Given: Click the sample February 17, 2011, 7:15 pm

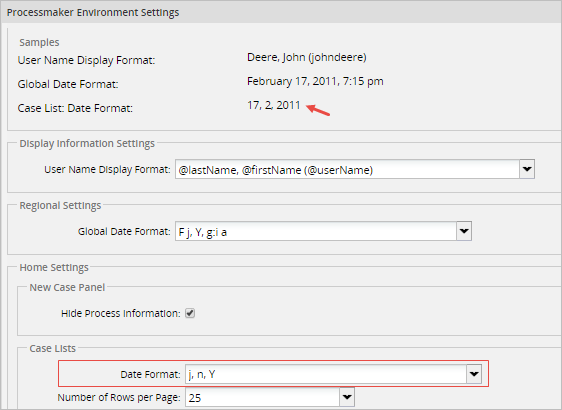Looking at the screenshot, I should pos(315,81).
